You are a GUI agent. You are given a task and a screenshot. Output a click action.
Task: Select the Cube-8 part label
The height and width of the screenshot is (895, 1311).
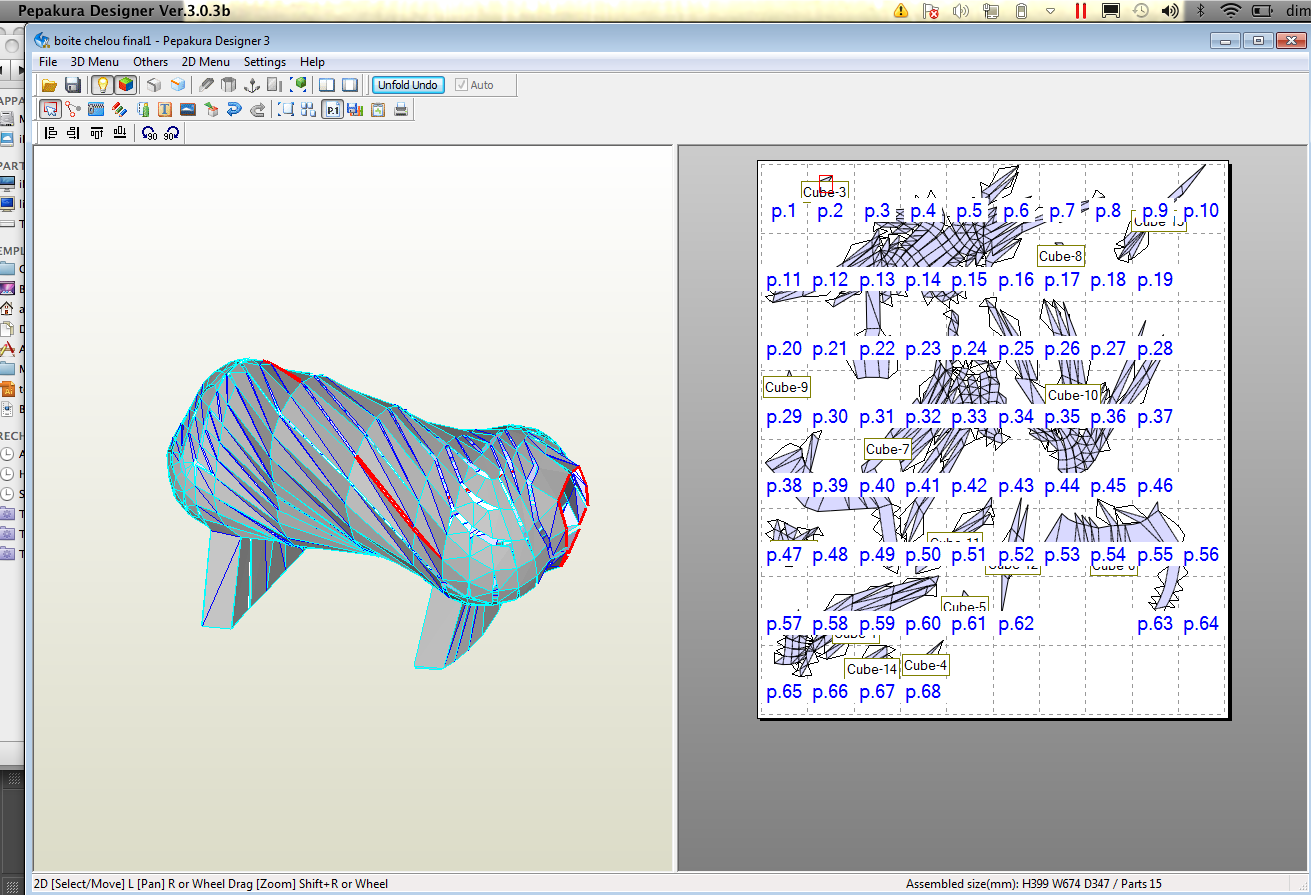(x=1061, y=256)
